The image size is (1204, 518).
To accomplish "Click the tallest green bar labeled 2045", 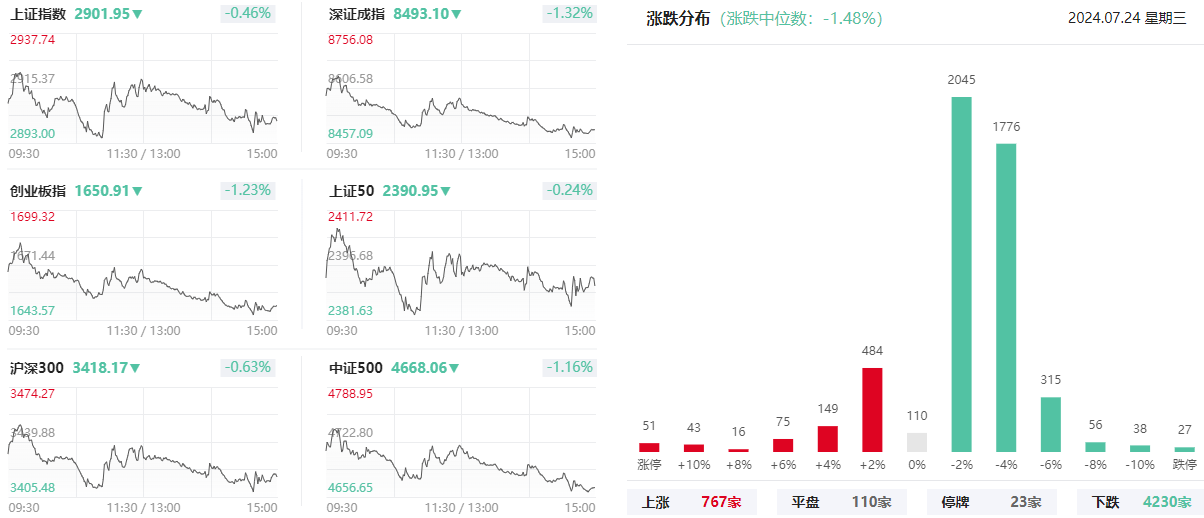I will tap(962, 274).
